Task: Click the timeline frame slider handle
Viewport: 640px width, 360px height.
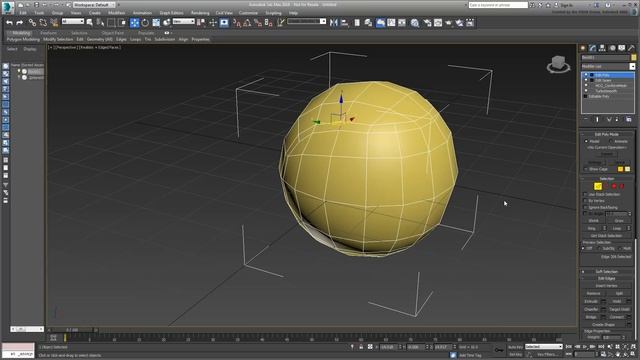Action: [72, 330]
